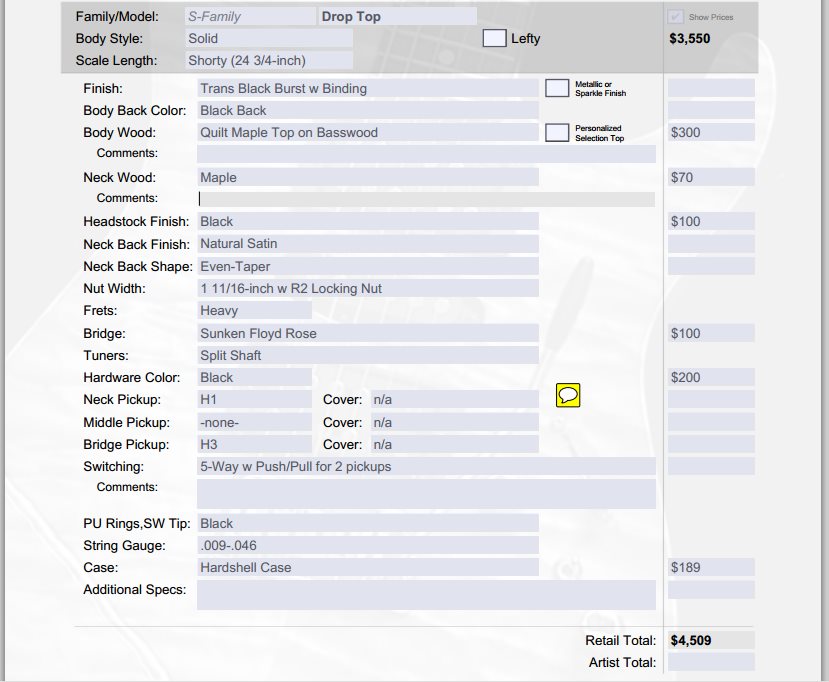Select the String Gauge .009-.046 field
The height and width of the screenshot is (682, 829).
pos(367,545)
